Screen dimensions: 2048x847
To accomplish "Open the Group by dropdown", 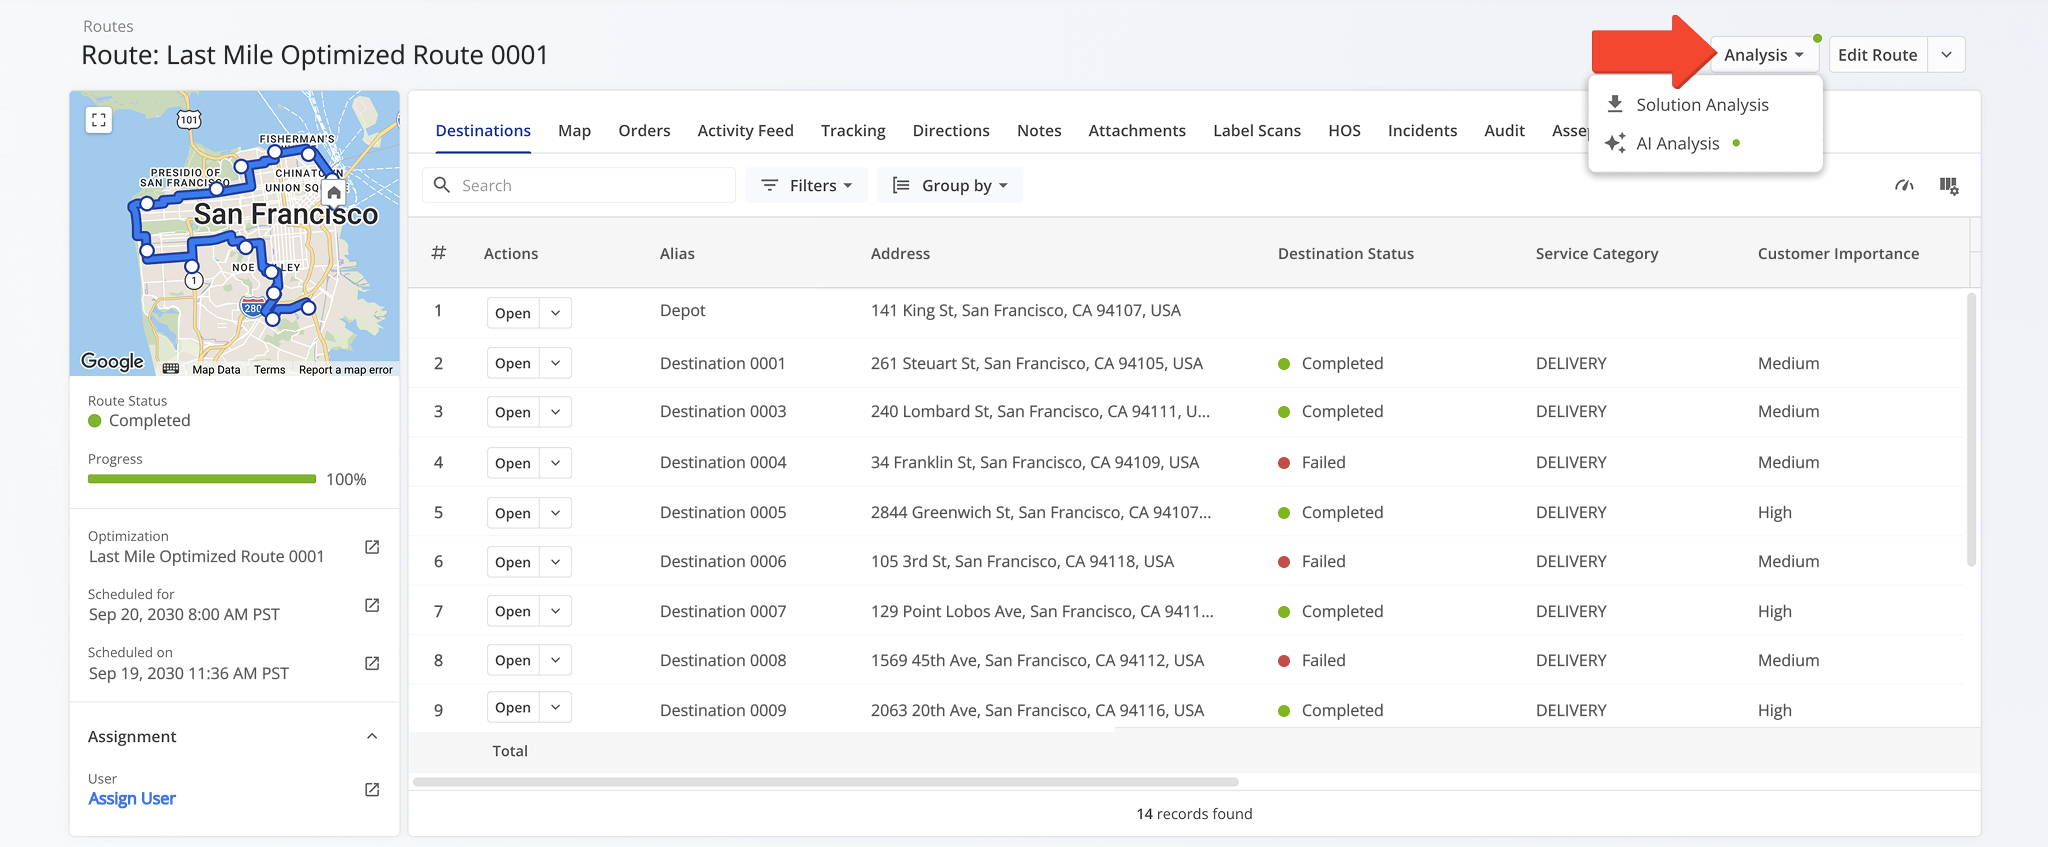I will coord(950,185).
